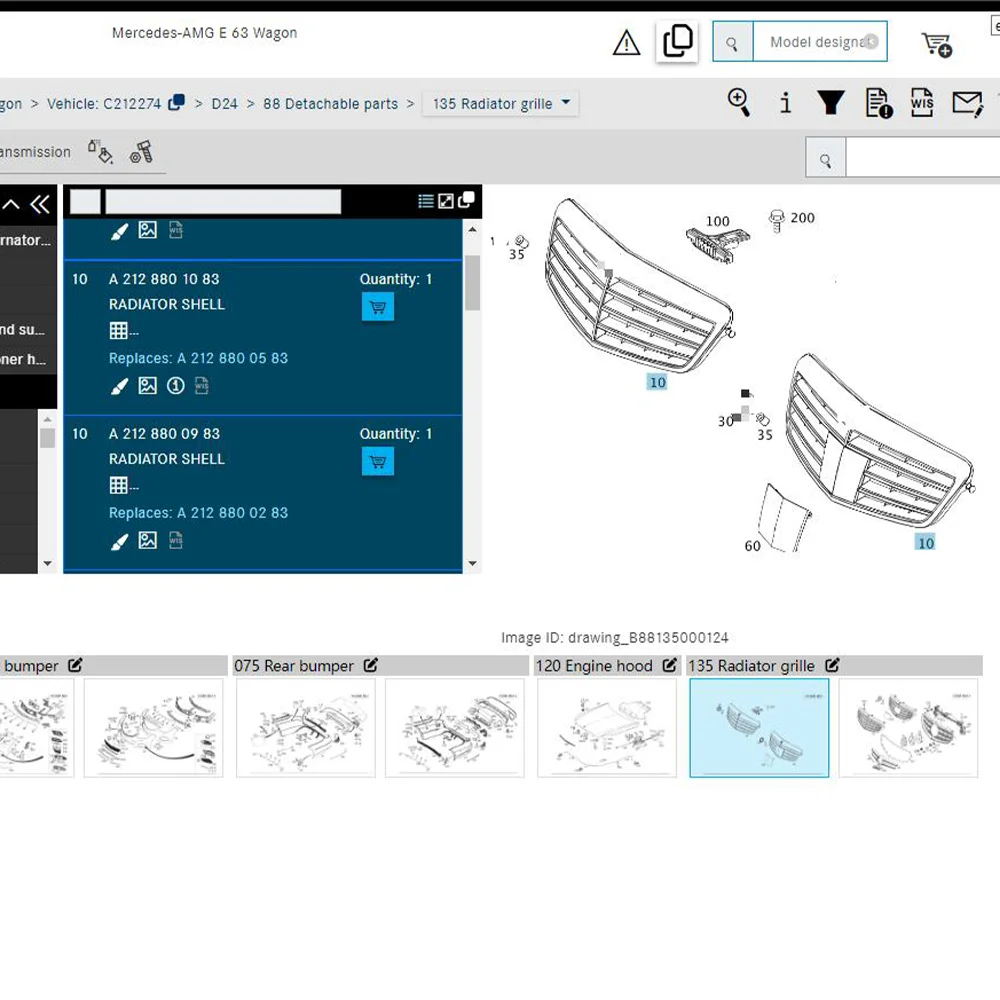
Task: Click paint brush icon for A 212 880 09 83
Action: tap(119, 542)
